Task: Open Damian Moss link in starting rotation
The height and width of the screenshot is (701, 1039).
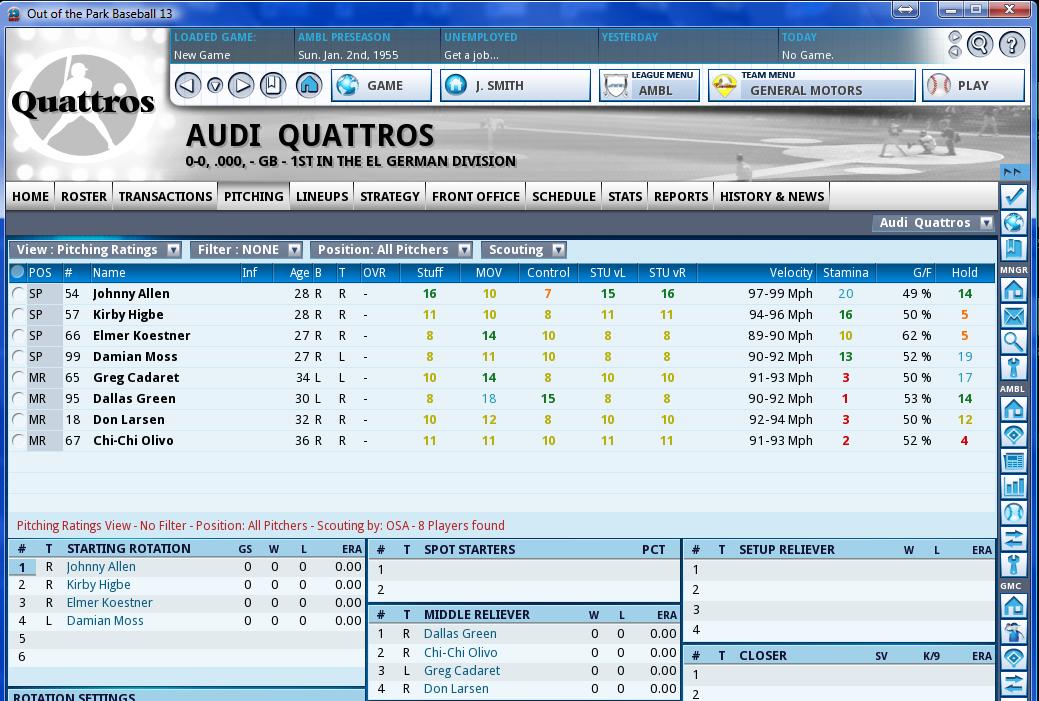Action: coord(105,621)
